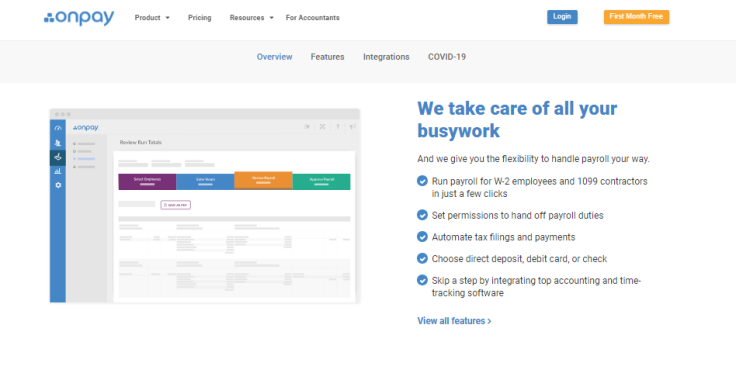Switch to the COVID-19 tab
Viewport: 736px width, 380px height.
(x=446, y=57)
